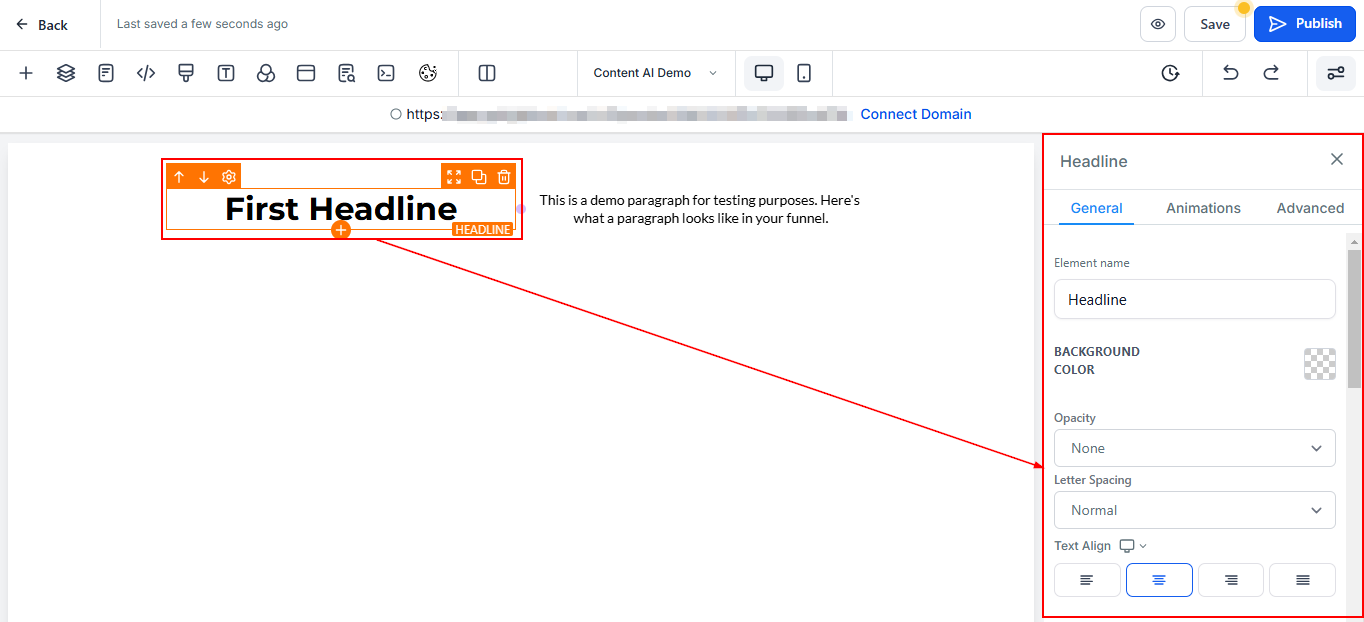
Task: Delete the headline element
Action: pyautogui.click(x=504, y=177)
